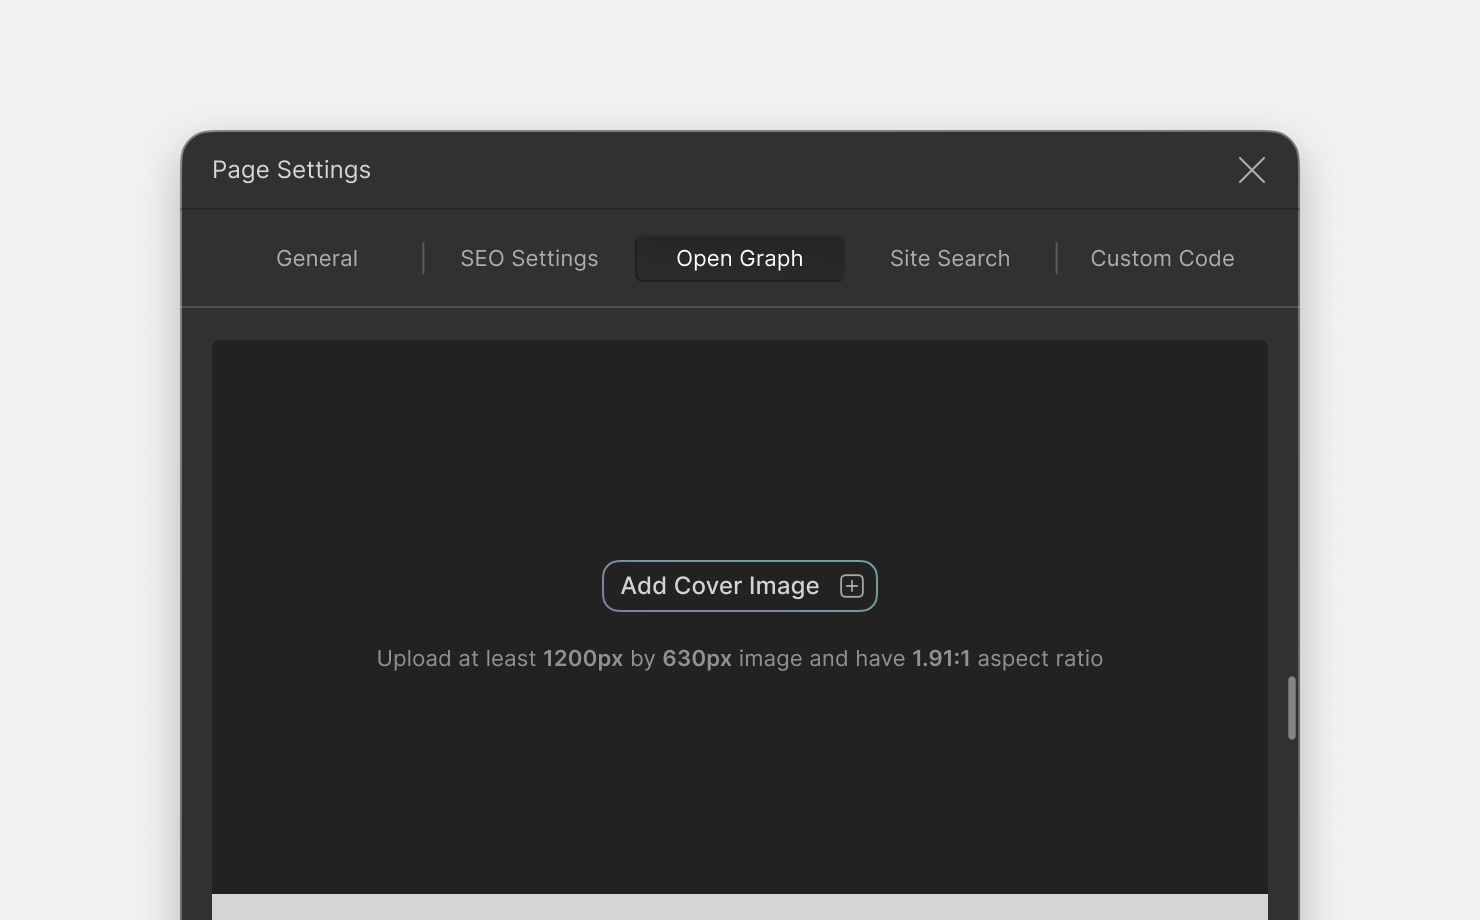Click the Page Settings title text
This screenshot has height=920, width=1480.
tap(291, 170)
